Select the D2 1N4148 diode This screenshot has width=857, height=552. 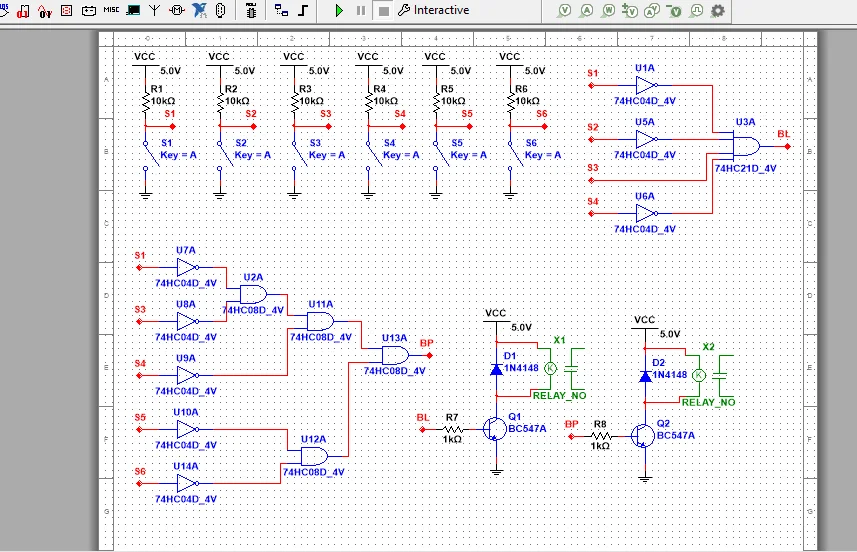tap(645, 376)
